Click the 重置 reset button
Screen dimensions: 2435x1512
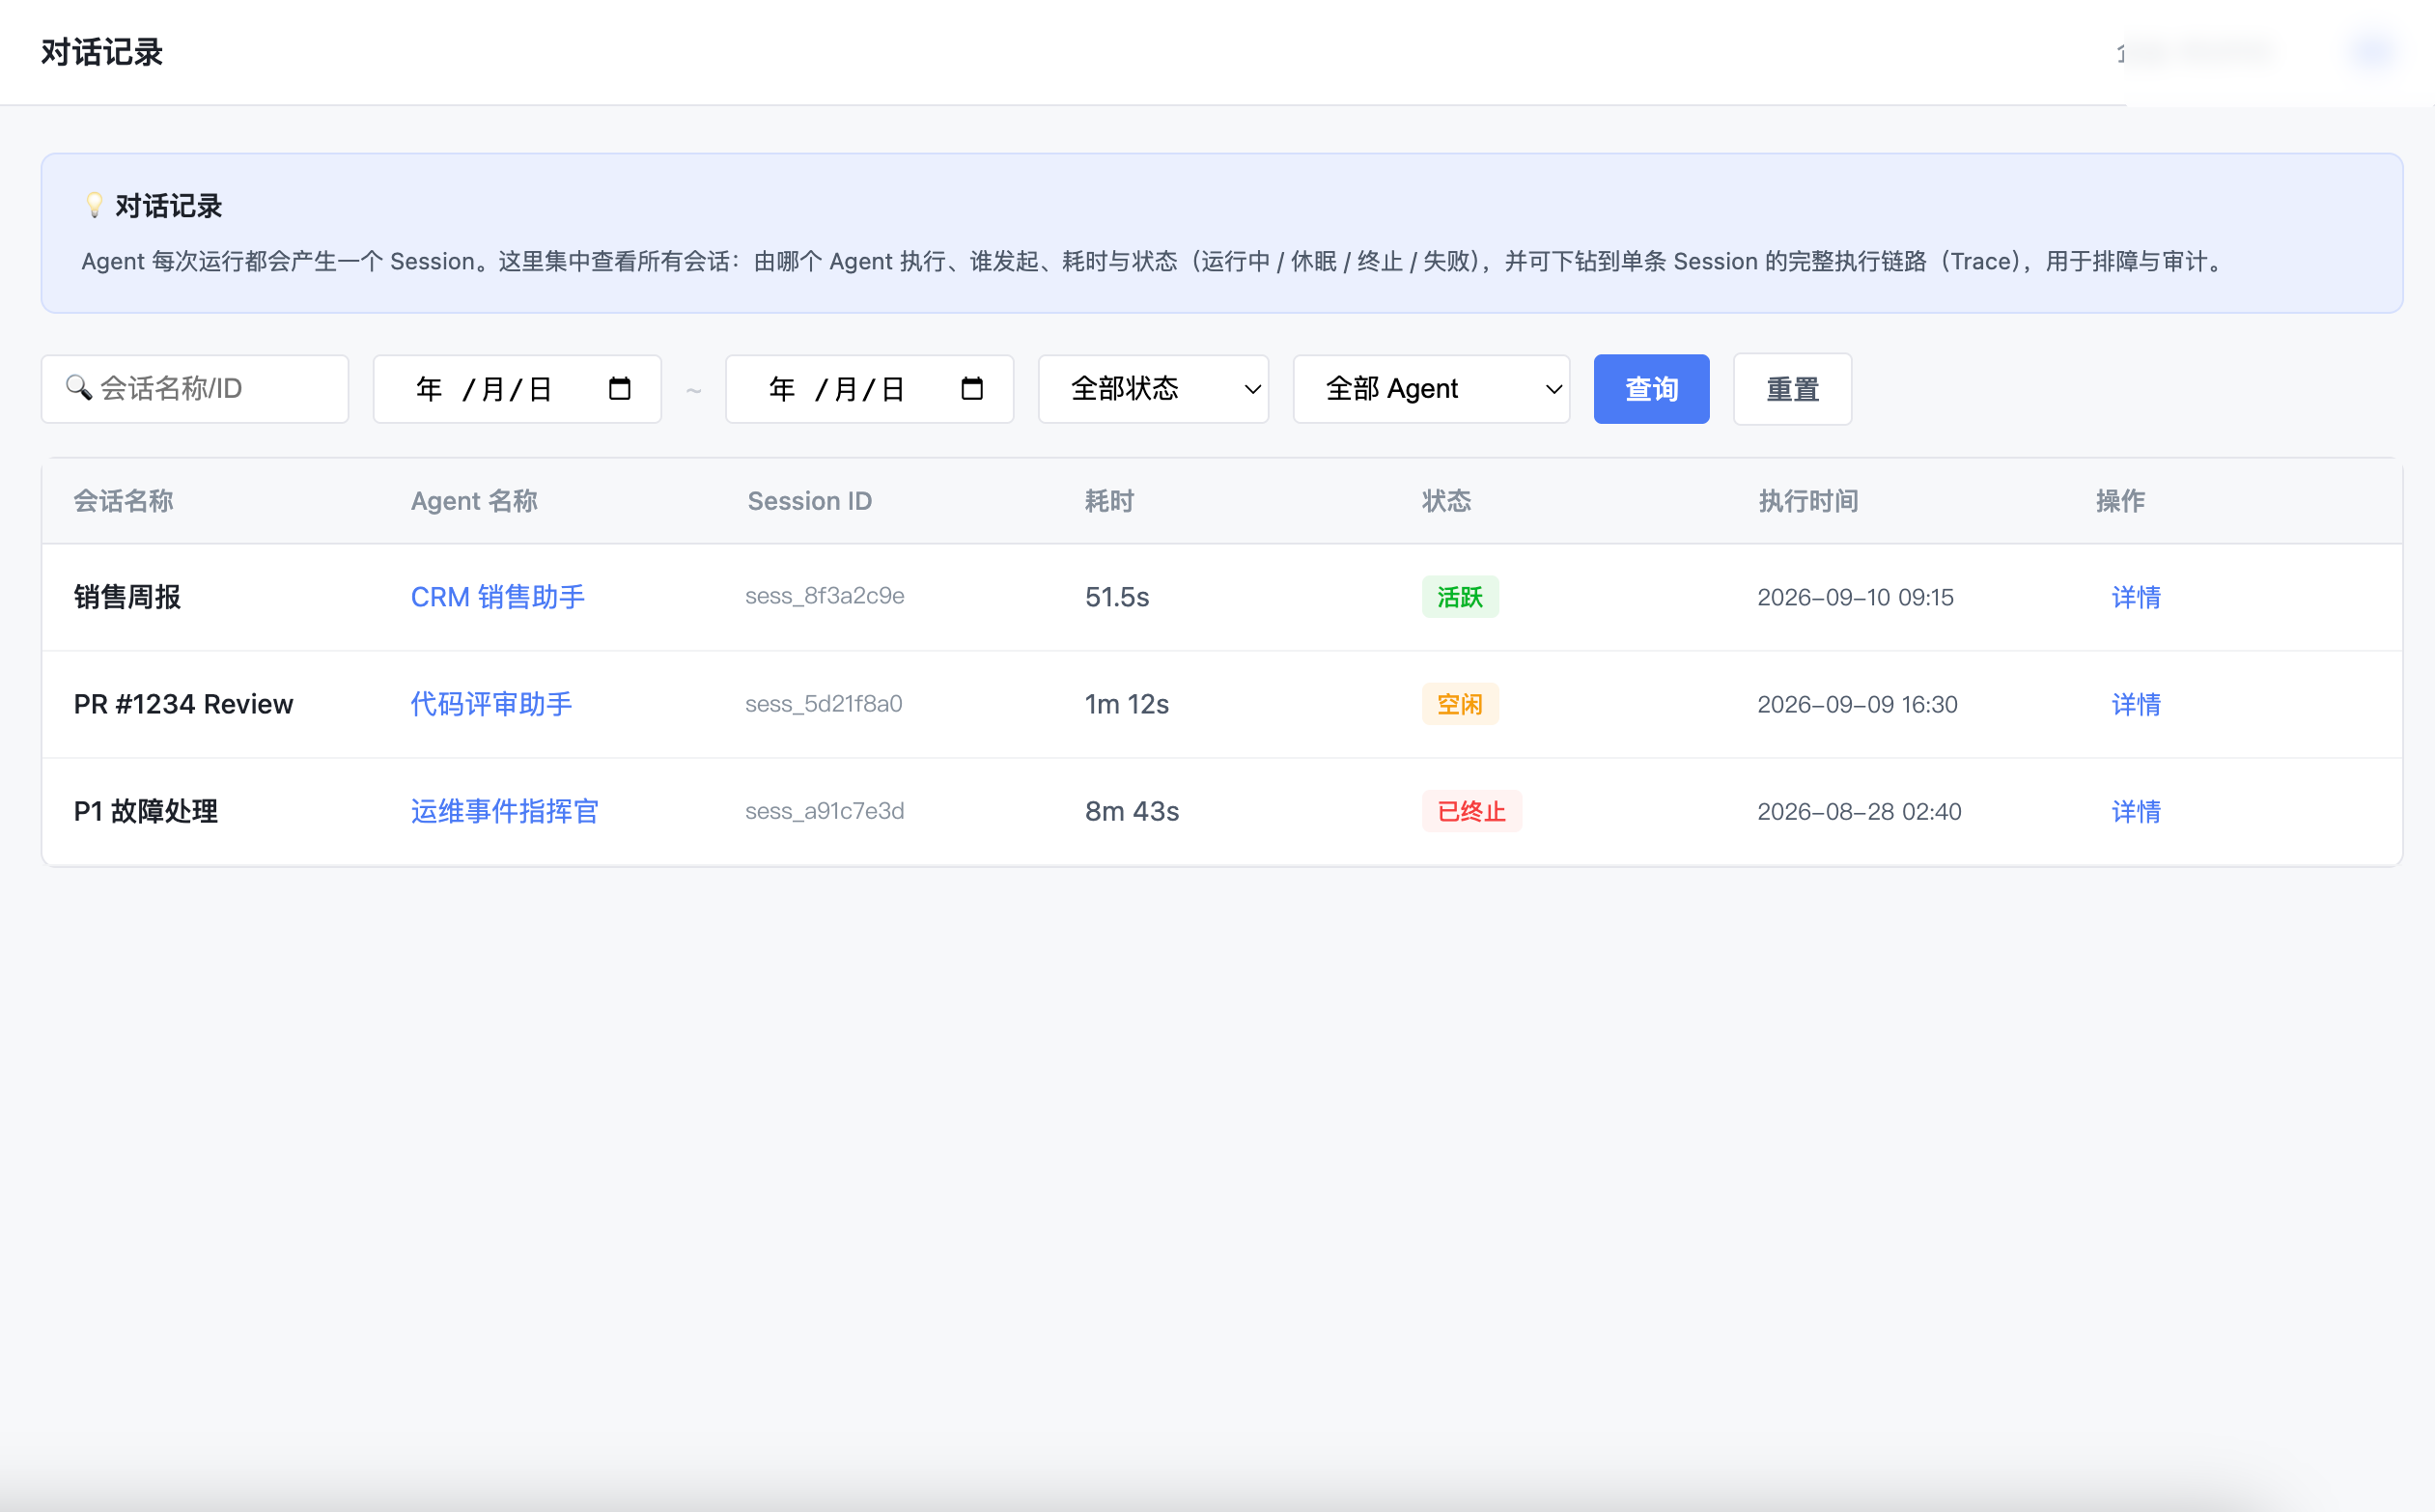click(1792, 388)
